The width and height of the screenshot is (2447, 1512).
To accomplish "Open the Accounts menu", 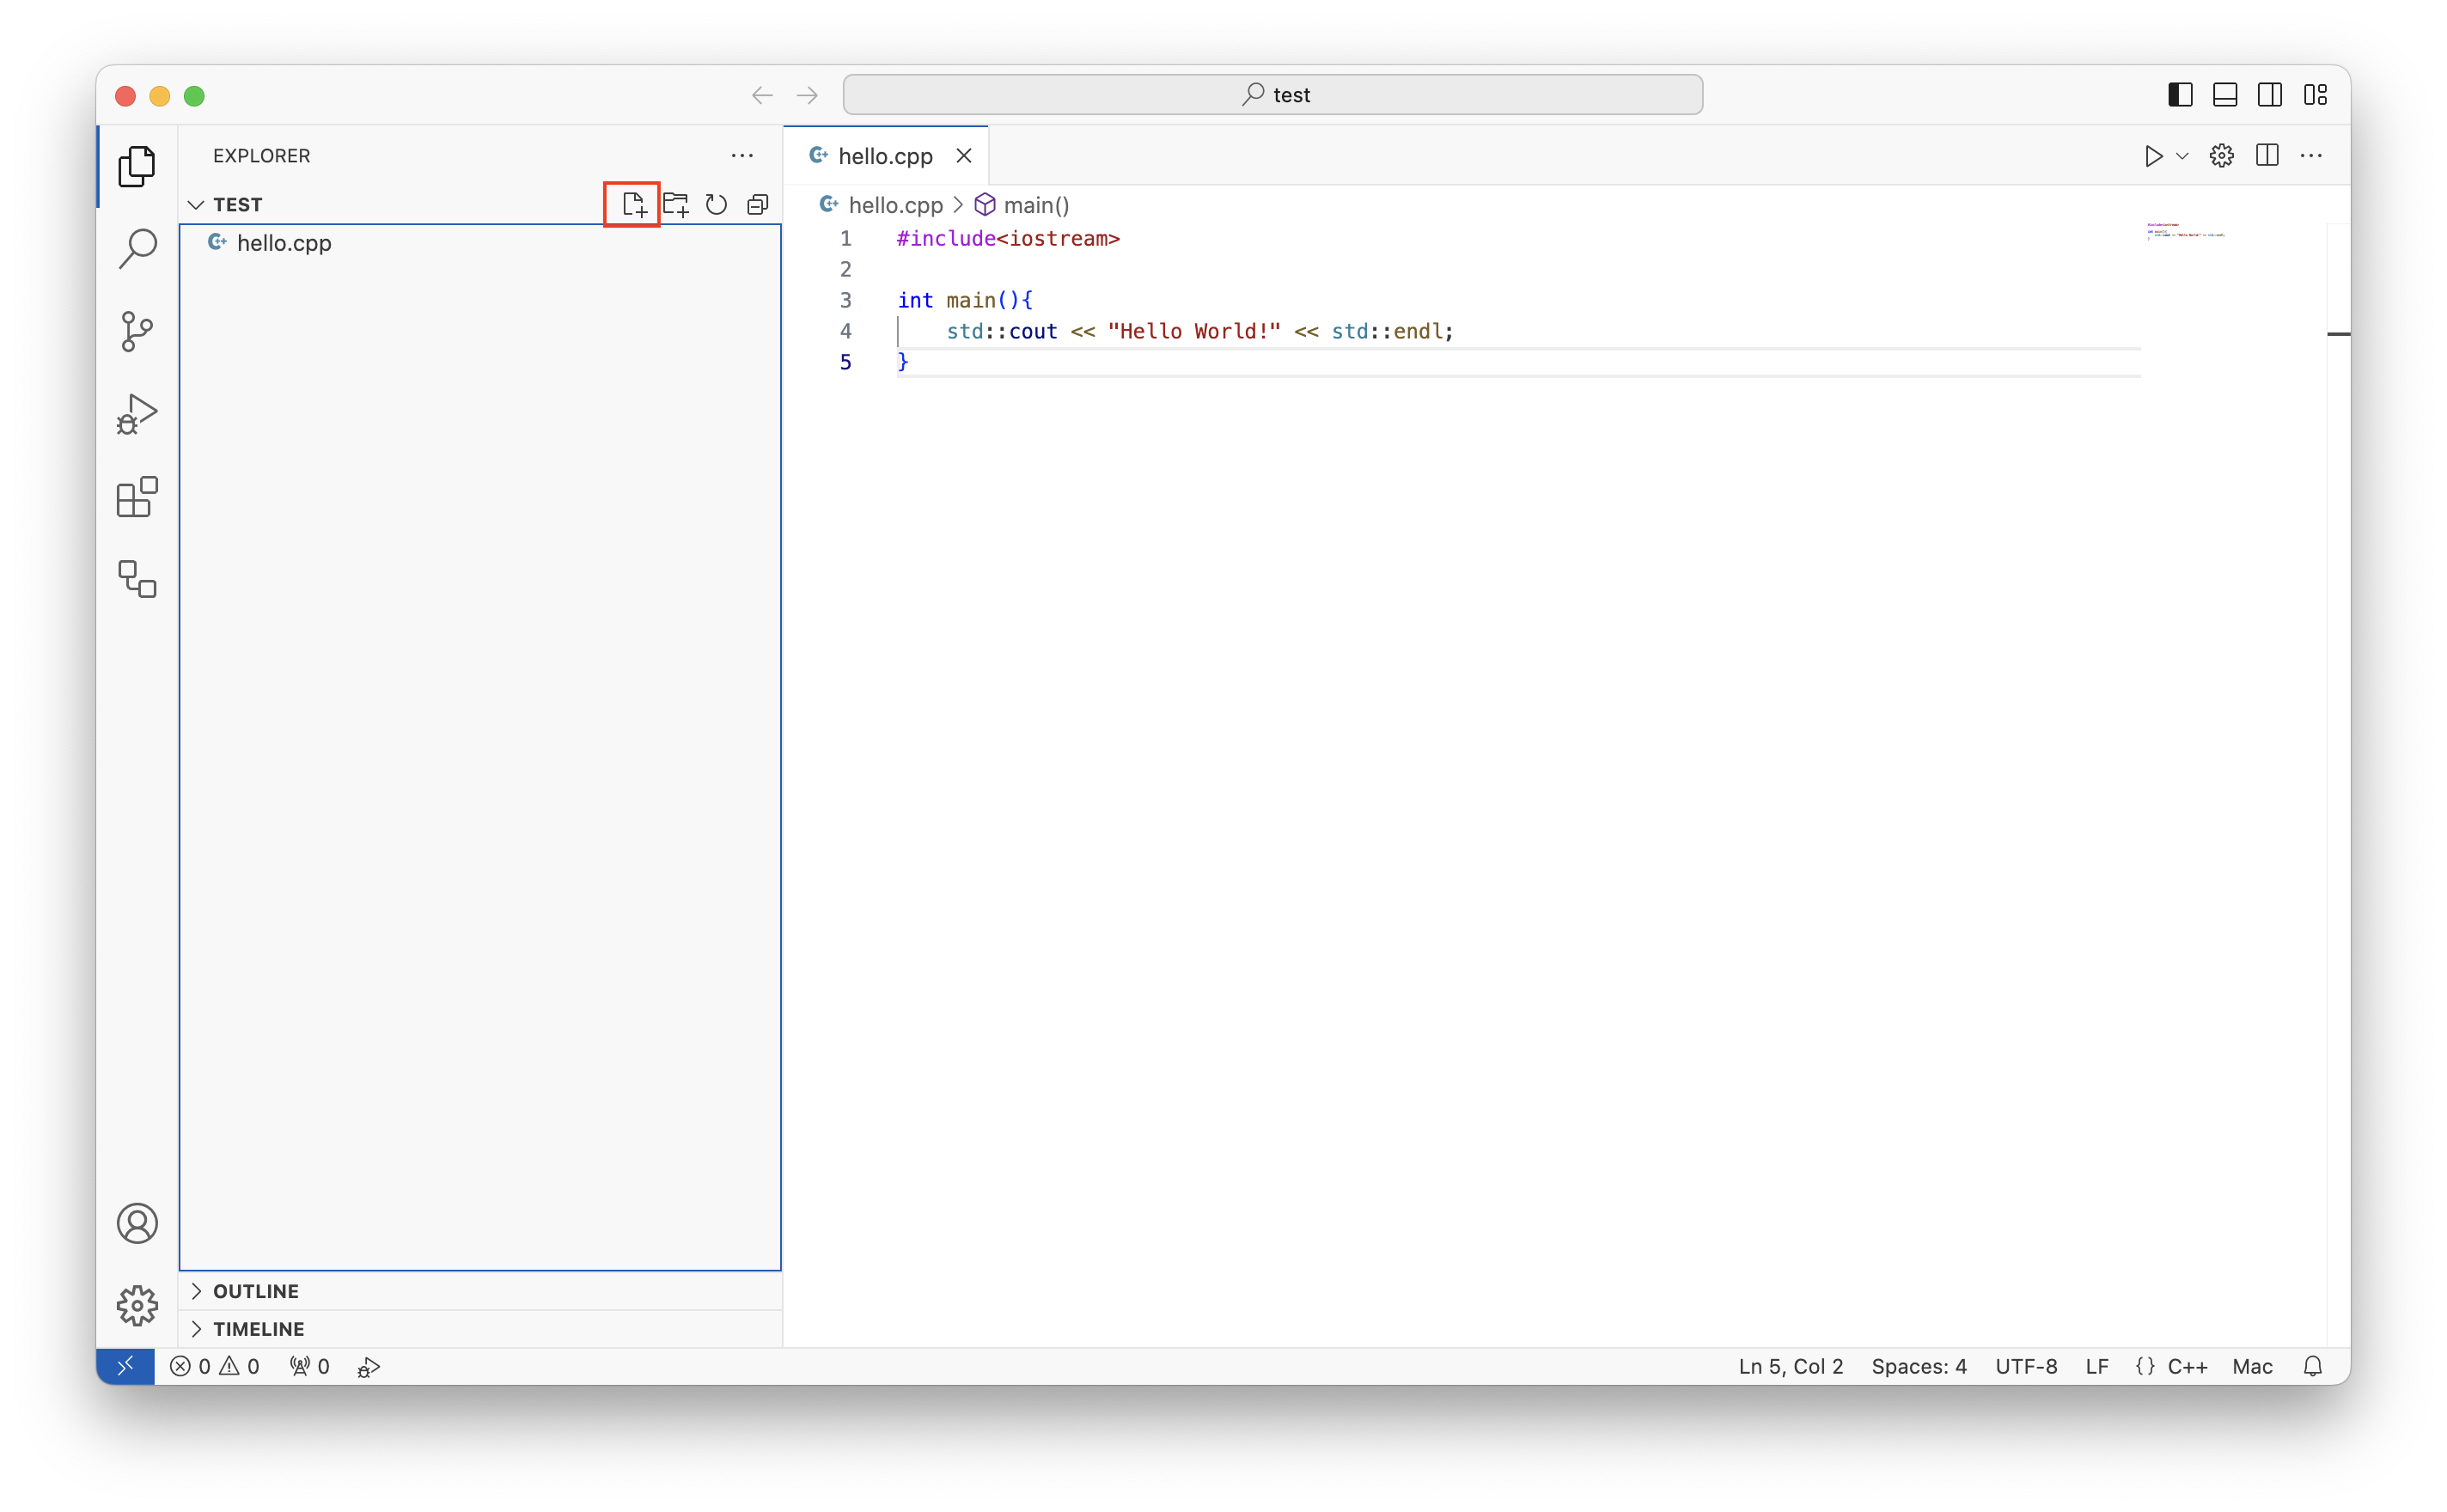I will click(x=137, y=1223).
